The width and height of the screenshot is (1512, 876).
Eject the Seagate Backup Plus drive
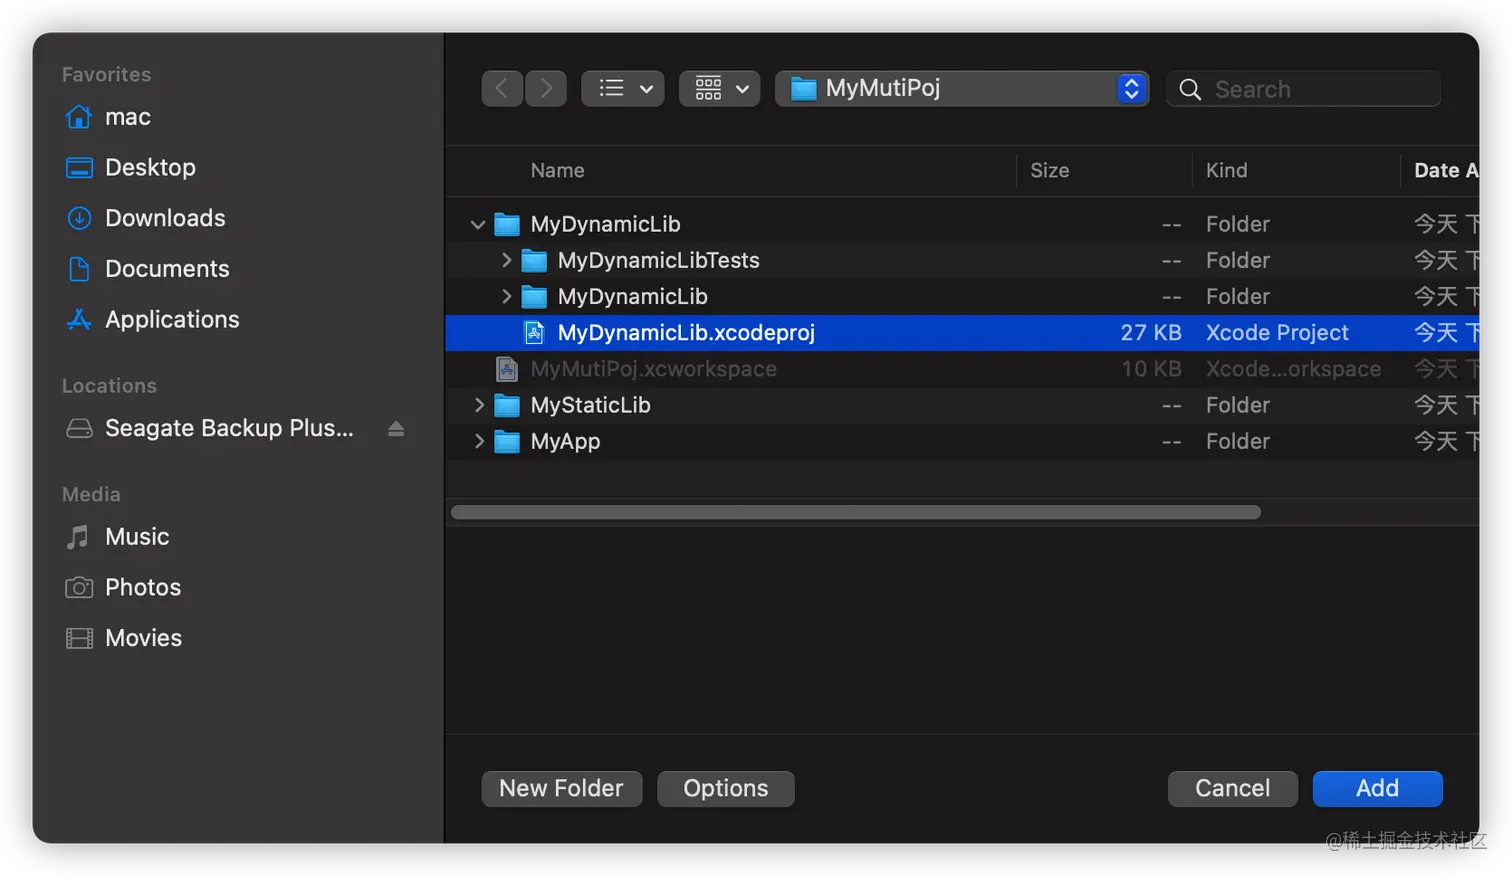pyautogui.click(x=396, y=429)
